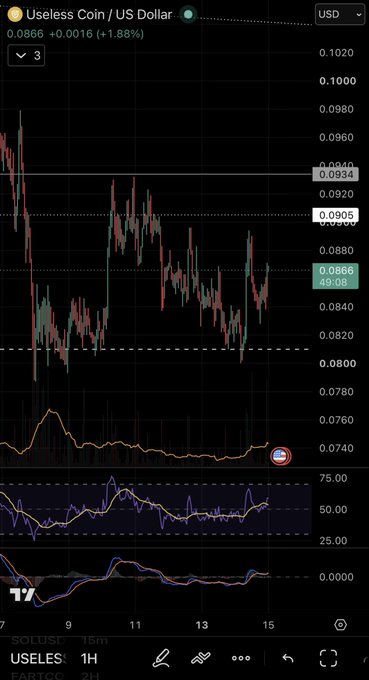The height and width of the screenshot is (680, 369).
Task: Tap the green market status dot
Action: [x=188, y=14]
